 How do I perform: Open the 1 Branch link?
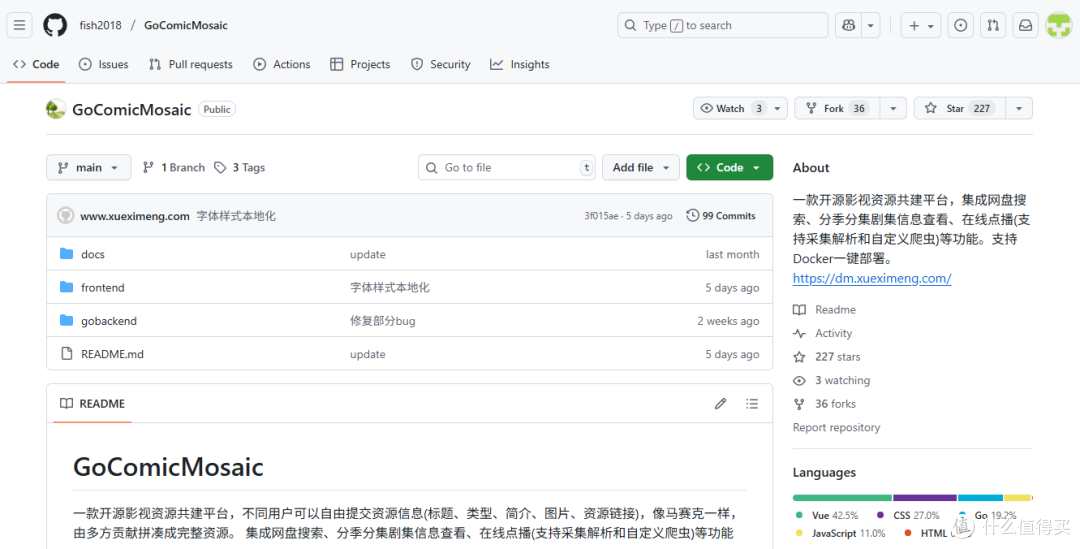tap(174, 167)
